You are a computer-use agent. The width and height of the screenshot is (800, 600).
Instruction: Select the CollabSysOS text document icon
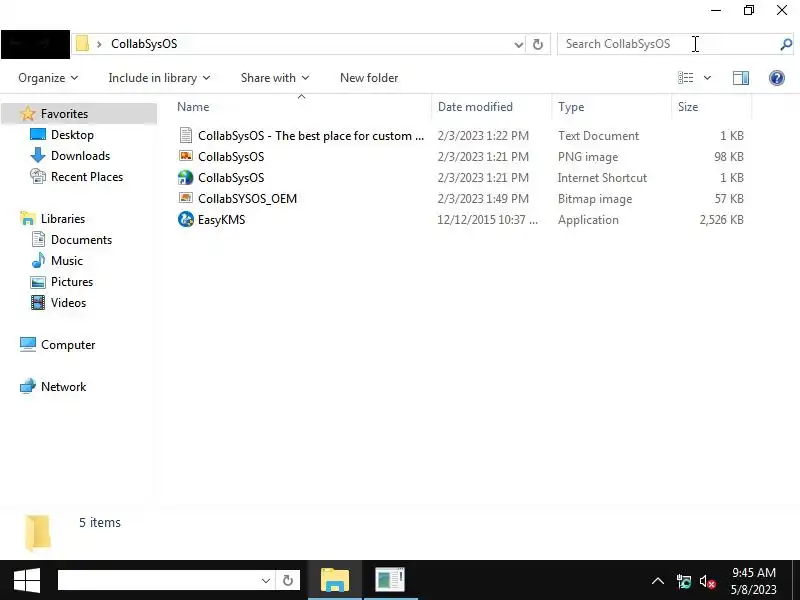click(186, 135)
